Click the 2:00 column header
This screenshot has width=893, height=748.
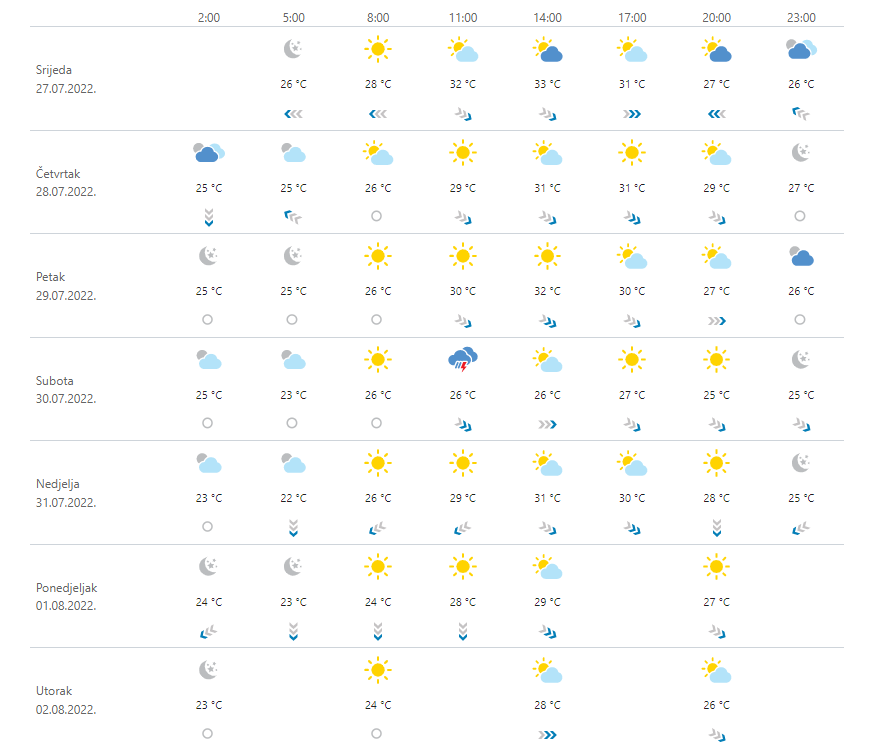pos(208,18)
